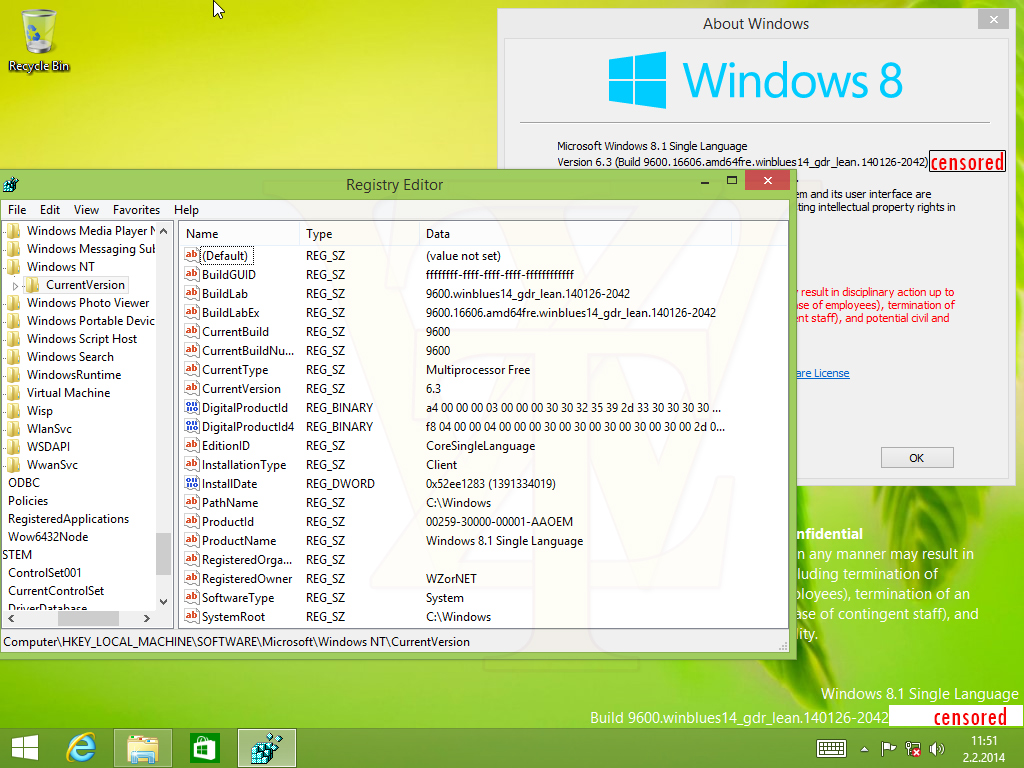Click the DigitalProductId binary value icon
This screenshot has width=1024, height=768.
click(x=191, y=408)
